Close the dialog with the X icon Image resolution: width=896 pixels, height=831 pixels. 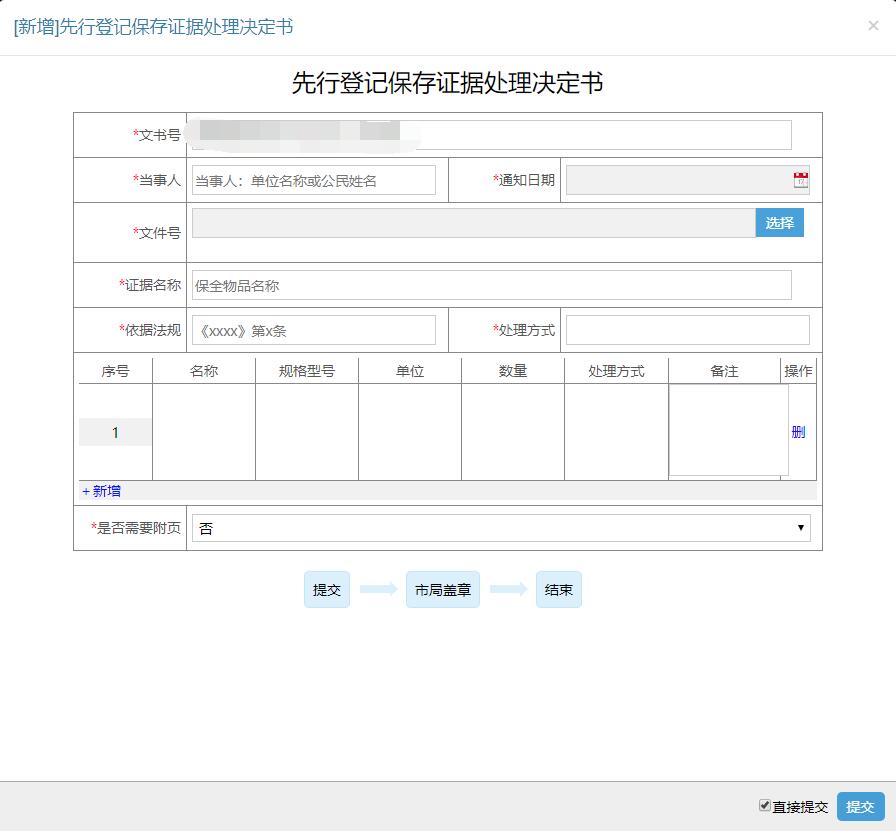click(x=873, y=26)
